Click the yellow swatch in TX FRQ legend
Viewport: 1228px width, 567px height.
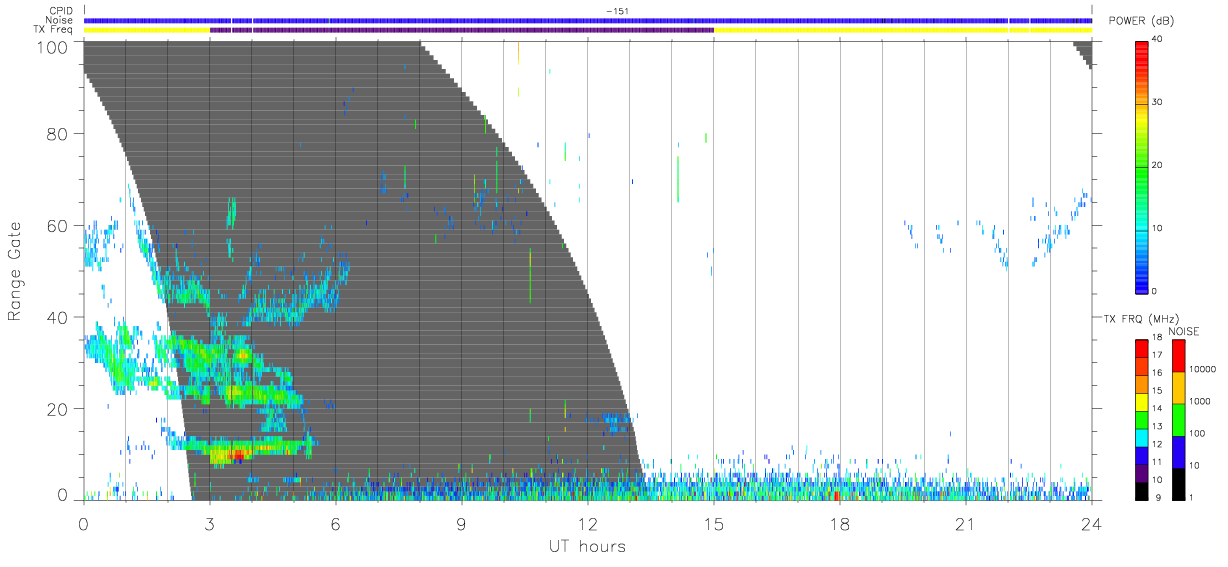[1142, 401]
